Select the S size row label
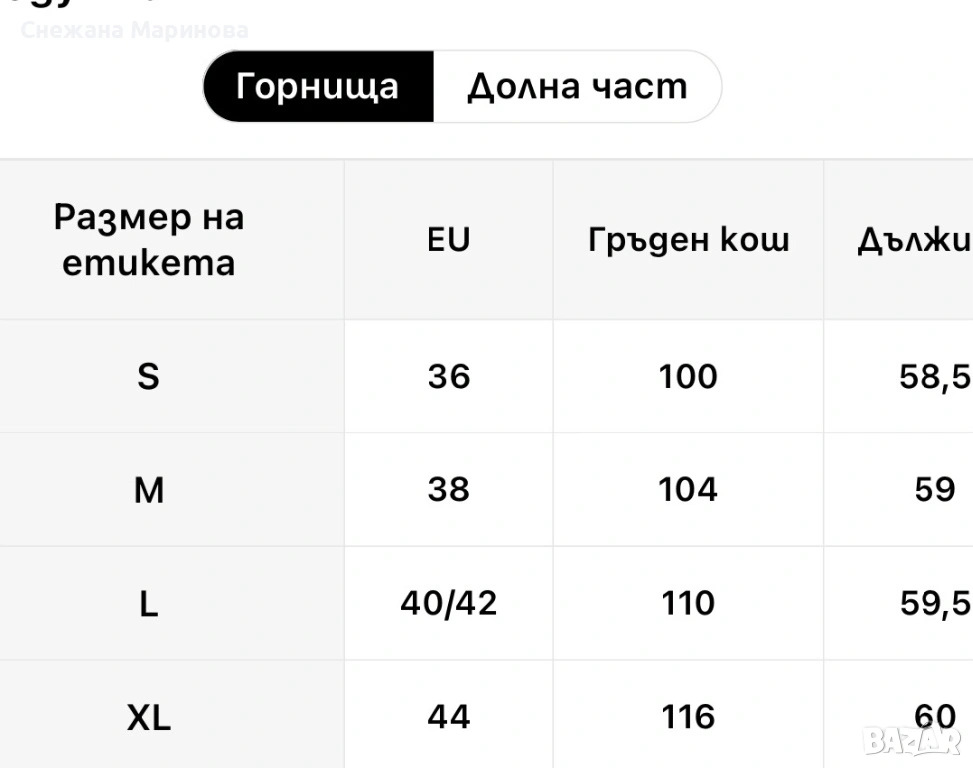Viewport: 973px width, 768px height. click(x=148, y=377)
